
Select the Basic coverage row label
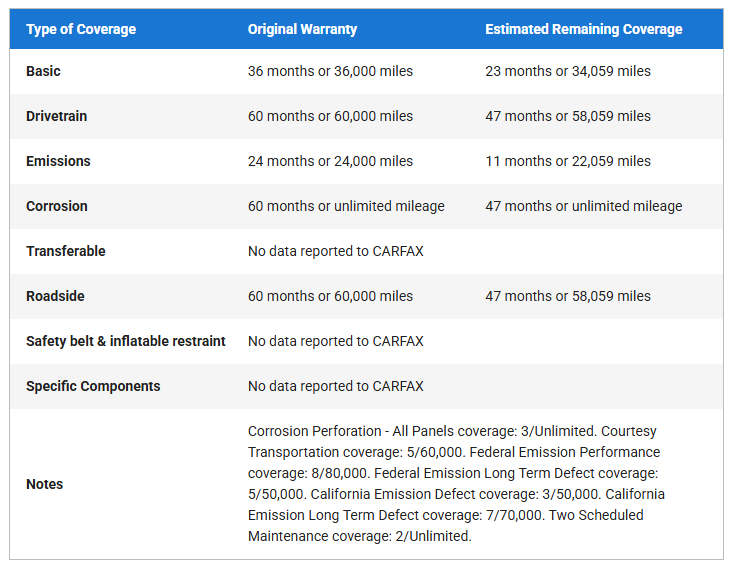pyautogui.click(x=44, y=71)
